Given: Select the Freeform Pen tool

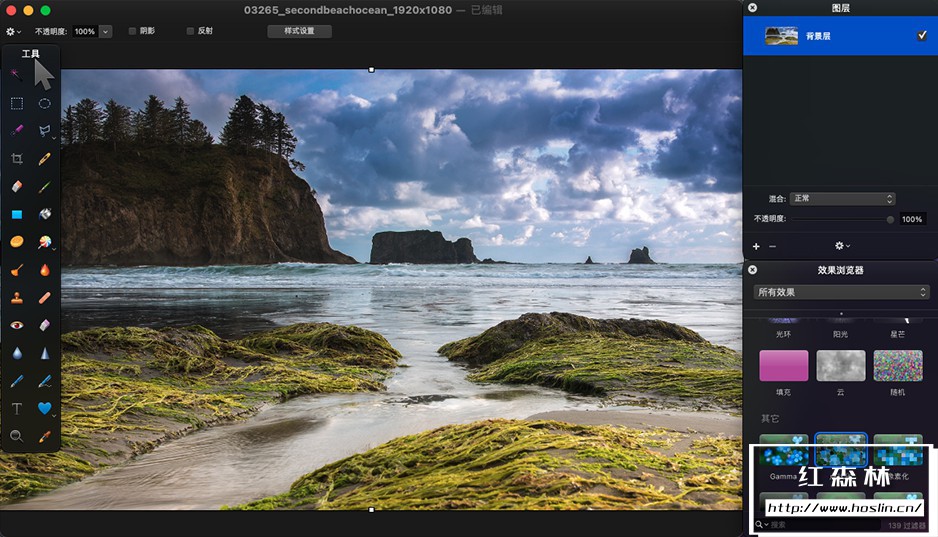Looking at the screenshot, I should [44, 381].
